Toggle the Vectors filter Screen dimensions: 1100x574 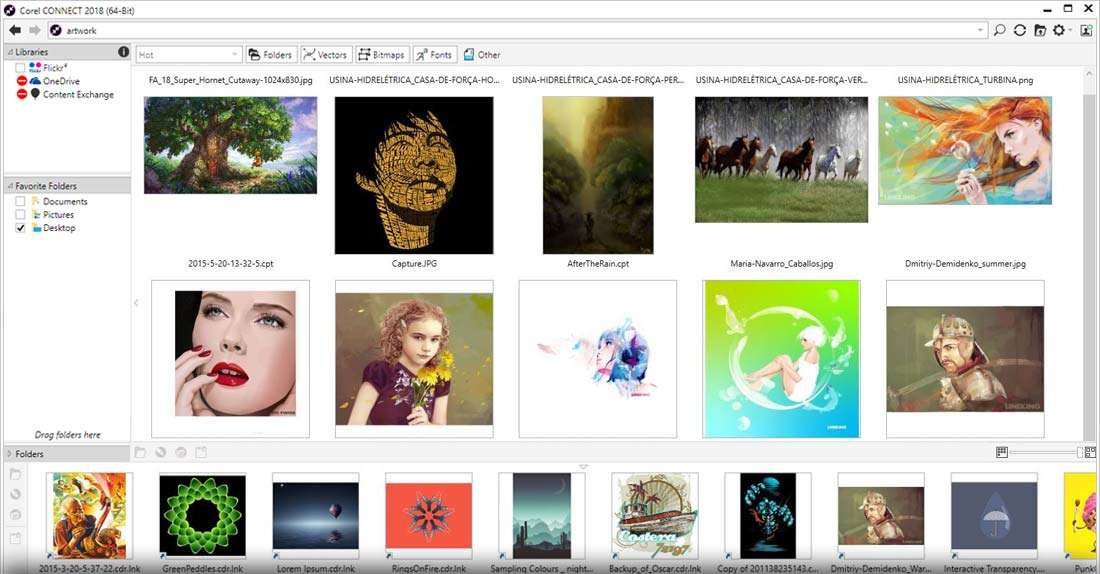coord(325,55)
